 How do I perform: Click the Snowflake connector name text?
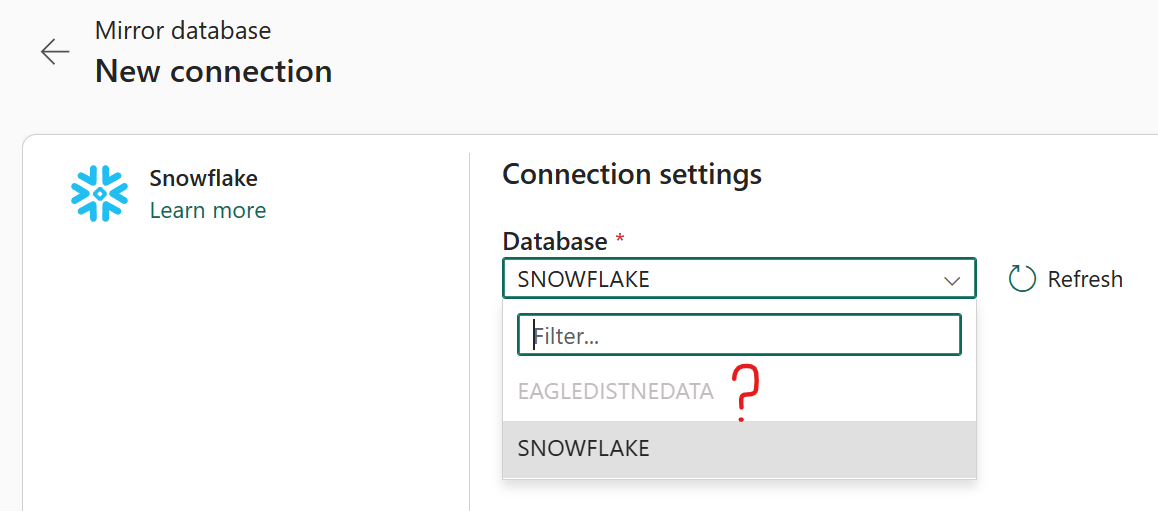[204, 178]
